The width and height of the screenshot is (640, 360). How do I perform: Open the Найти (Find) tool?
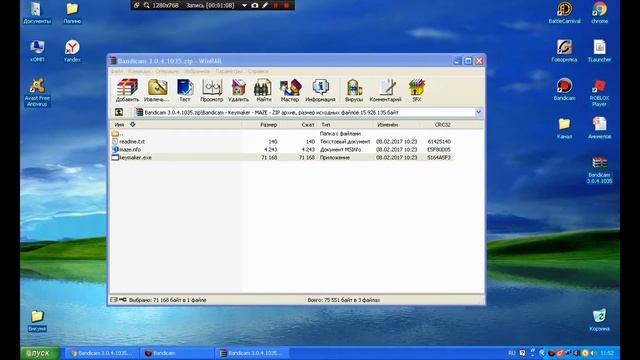(x=263, y=90)
